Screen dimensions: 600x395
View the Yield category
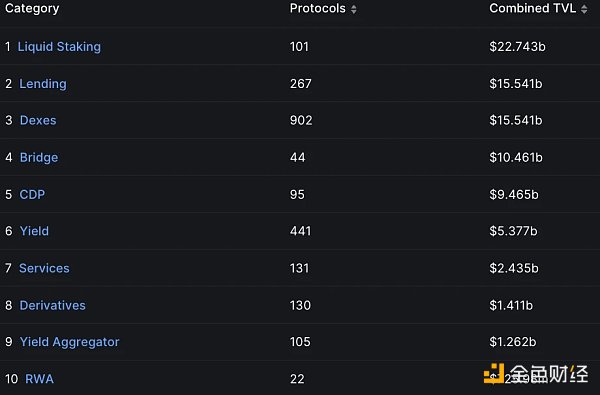[x=34, y=231]
